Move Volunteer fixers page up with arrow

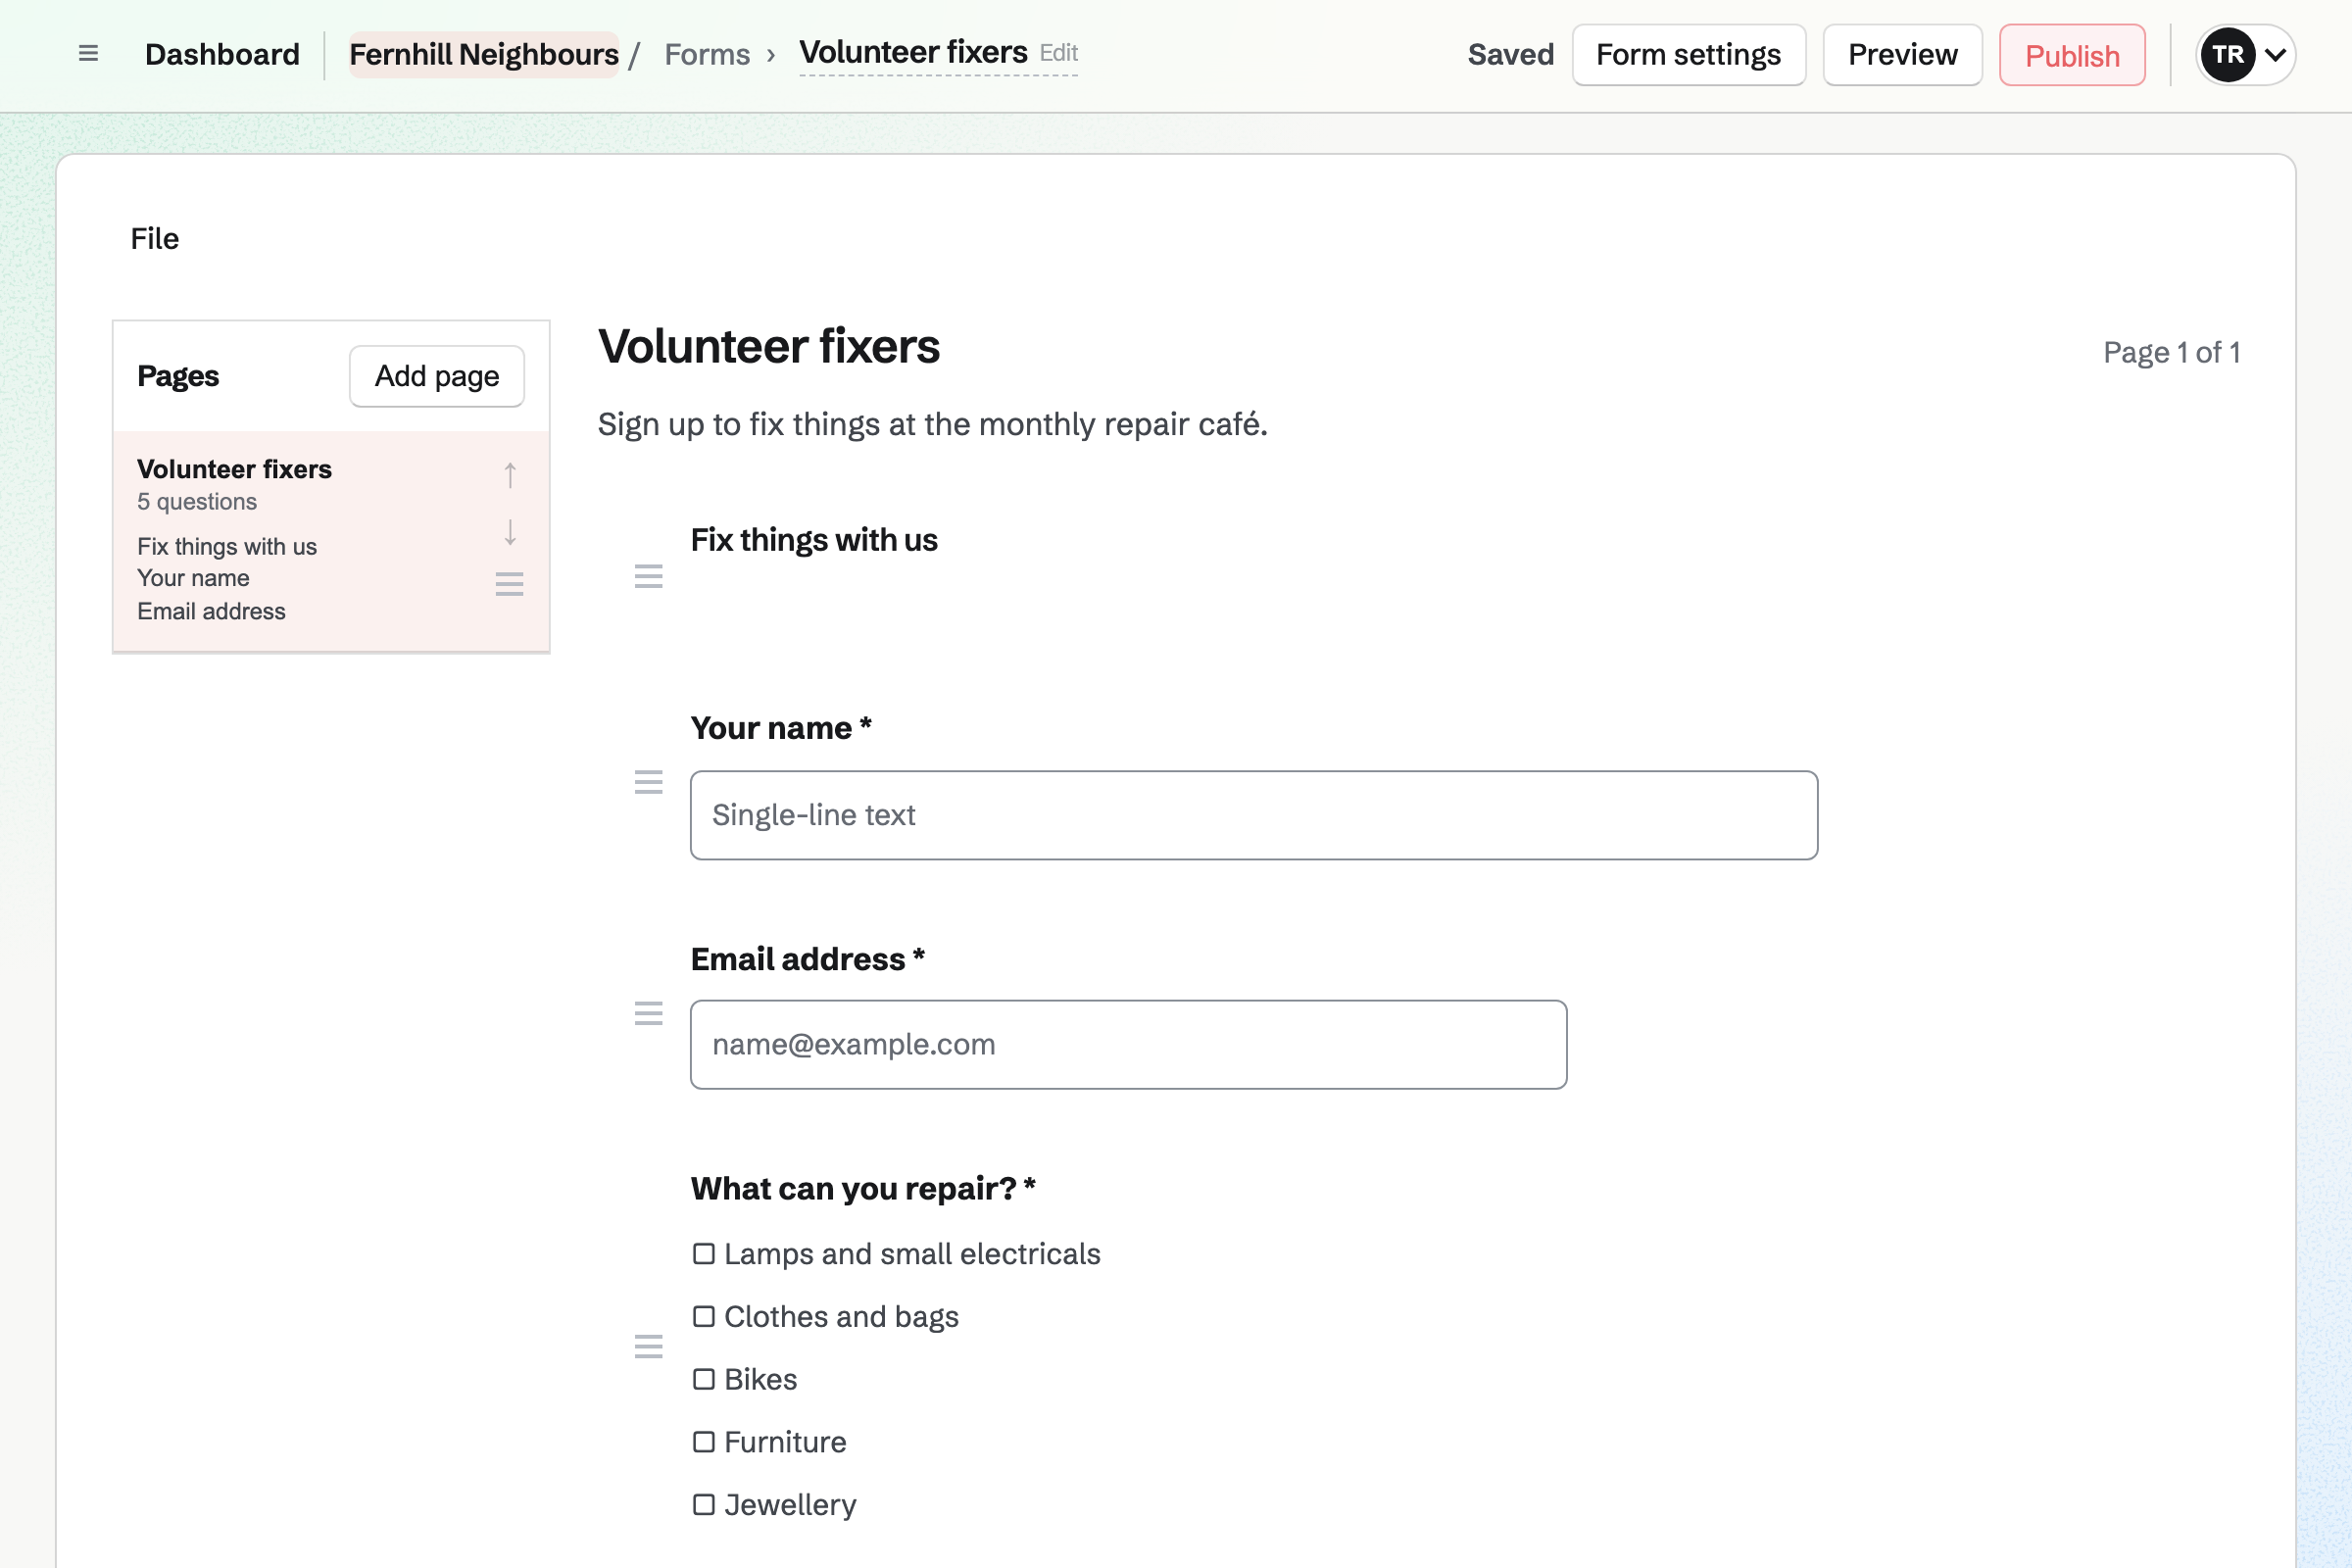510,475
